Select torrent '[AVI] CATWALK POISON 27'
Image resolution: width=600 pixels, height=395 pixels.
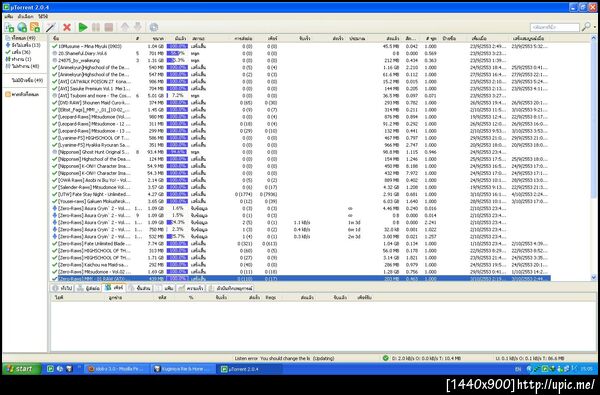click(300, 82)
